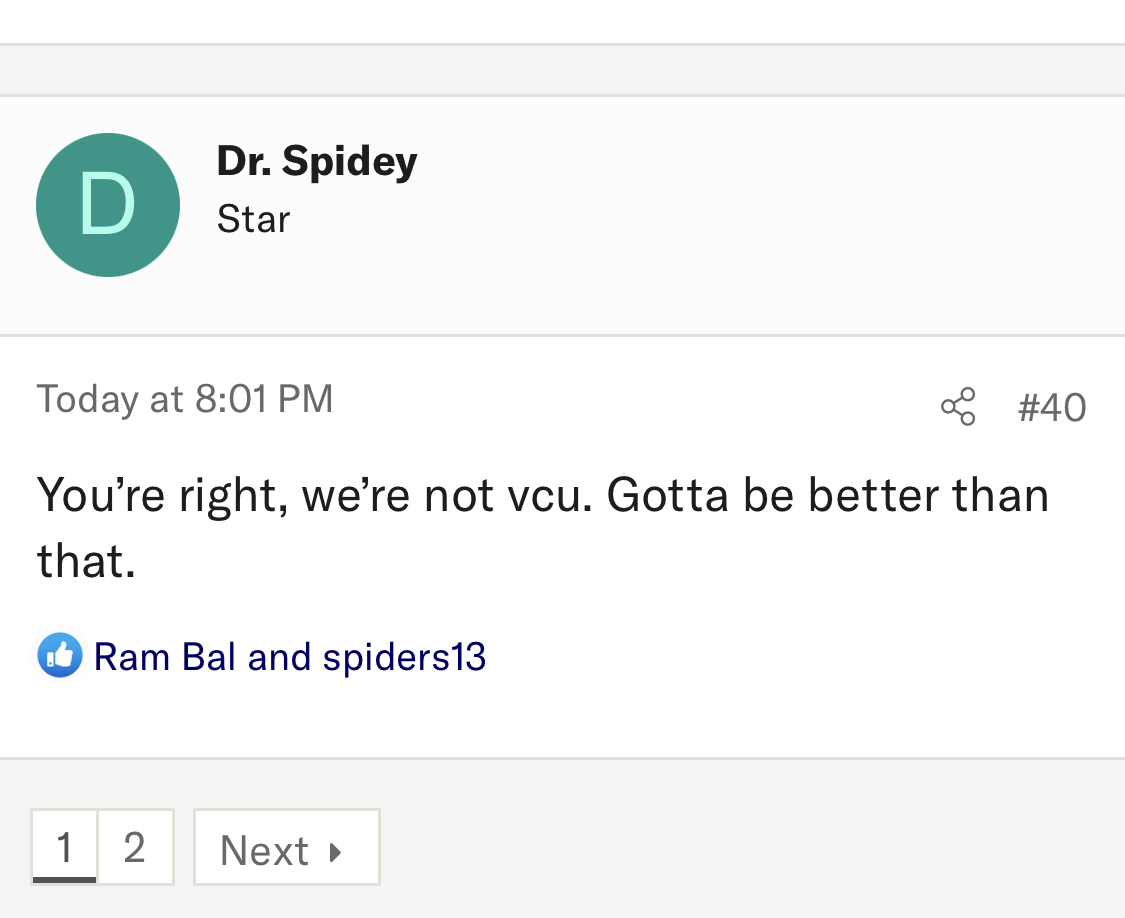The image size is (1125, 918).
Task: Open the #40 post permalink
Action: click(x=1052, y=408)
